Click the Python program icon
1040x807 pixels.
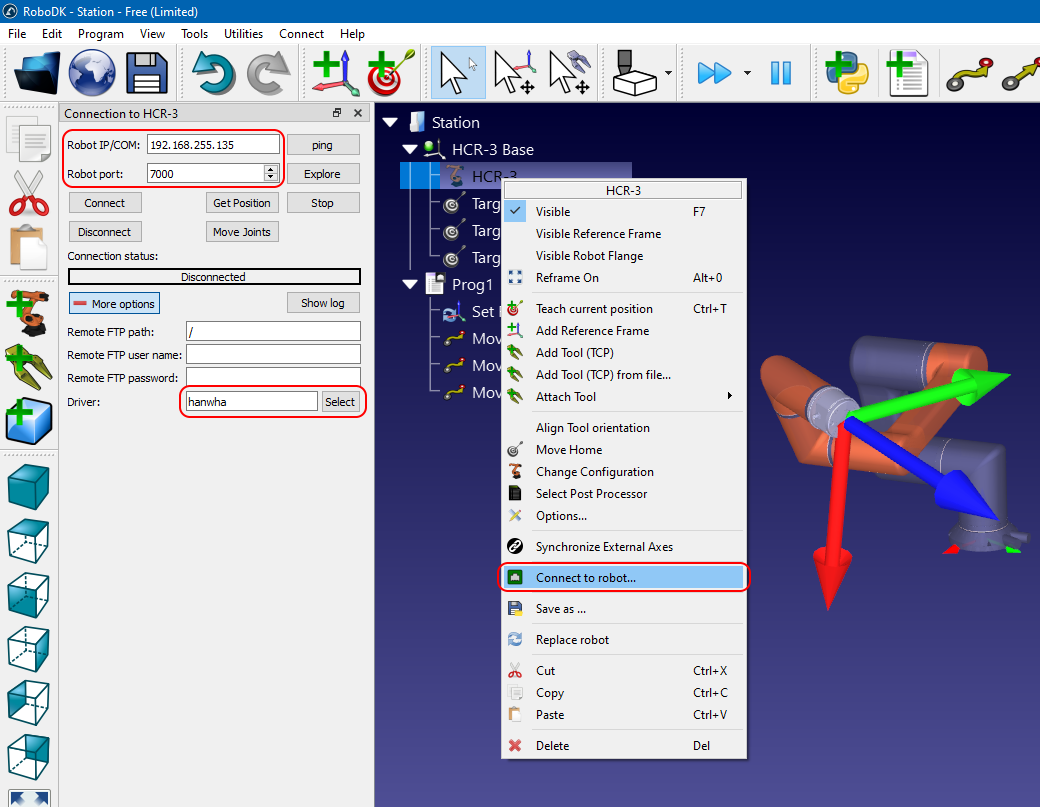(846, 73)
